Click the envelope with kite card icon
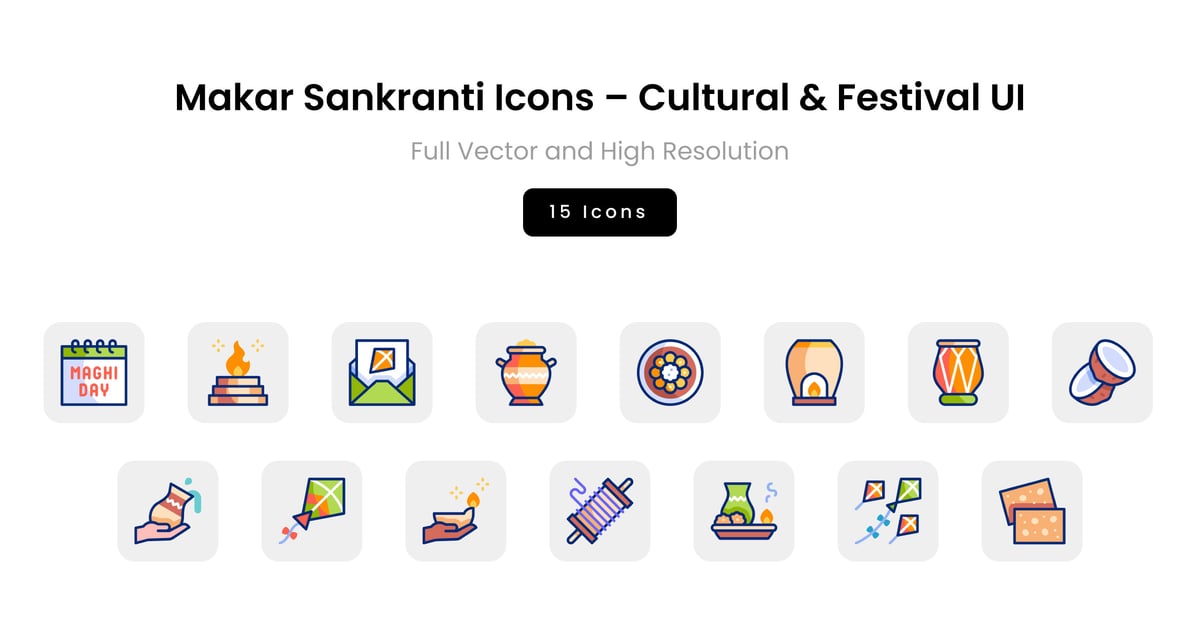 [x=382, y=372]
